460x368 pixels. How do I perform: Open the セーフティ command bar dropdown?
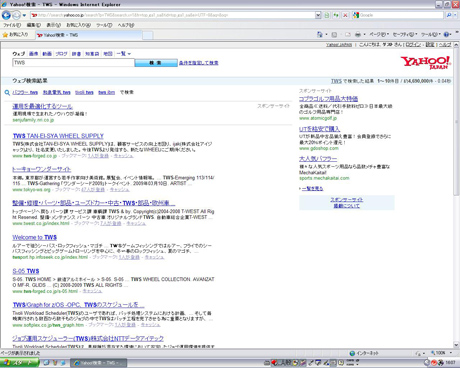tap(405, 34)
